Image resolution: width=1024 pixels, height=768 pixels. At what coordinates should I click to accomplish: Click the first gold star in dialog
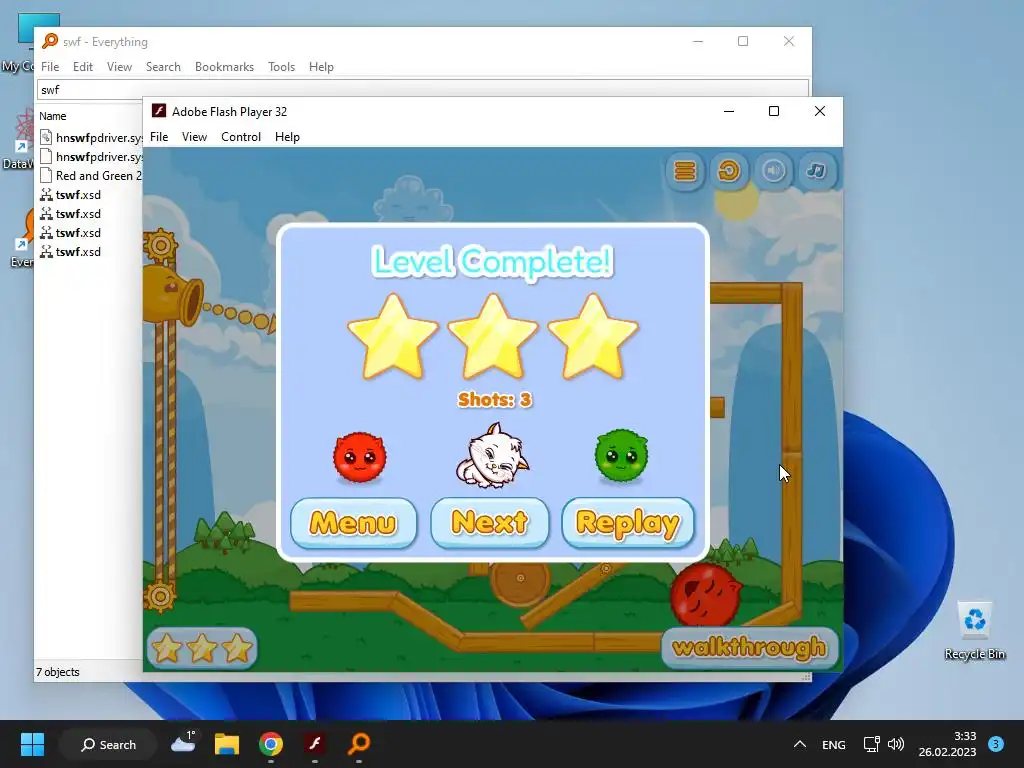pyautogui.click(x=393, y=337)
